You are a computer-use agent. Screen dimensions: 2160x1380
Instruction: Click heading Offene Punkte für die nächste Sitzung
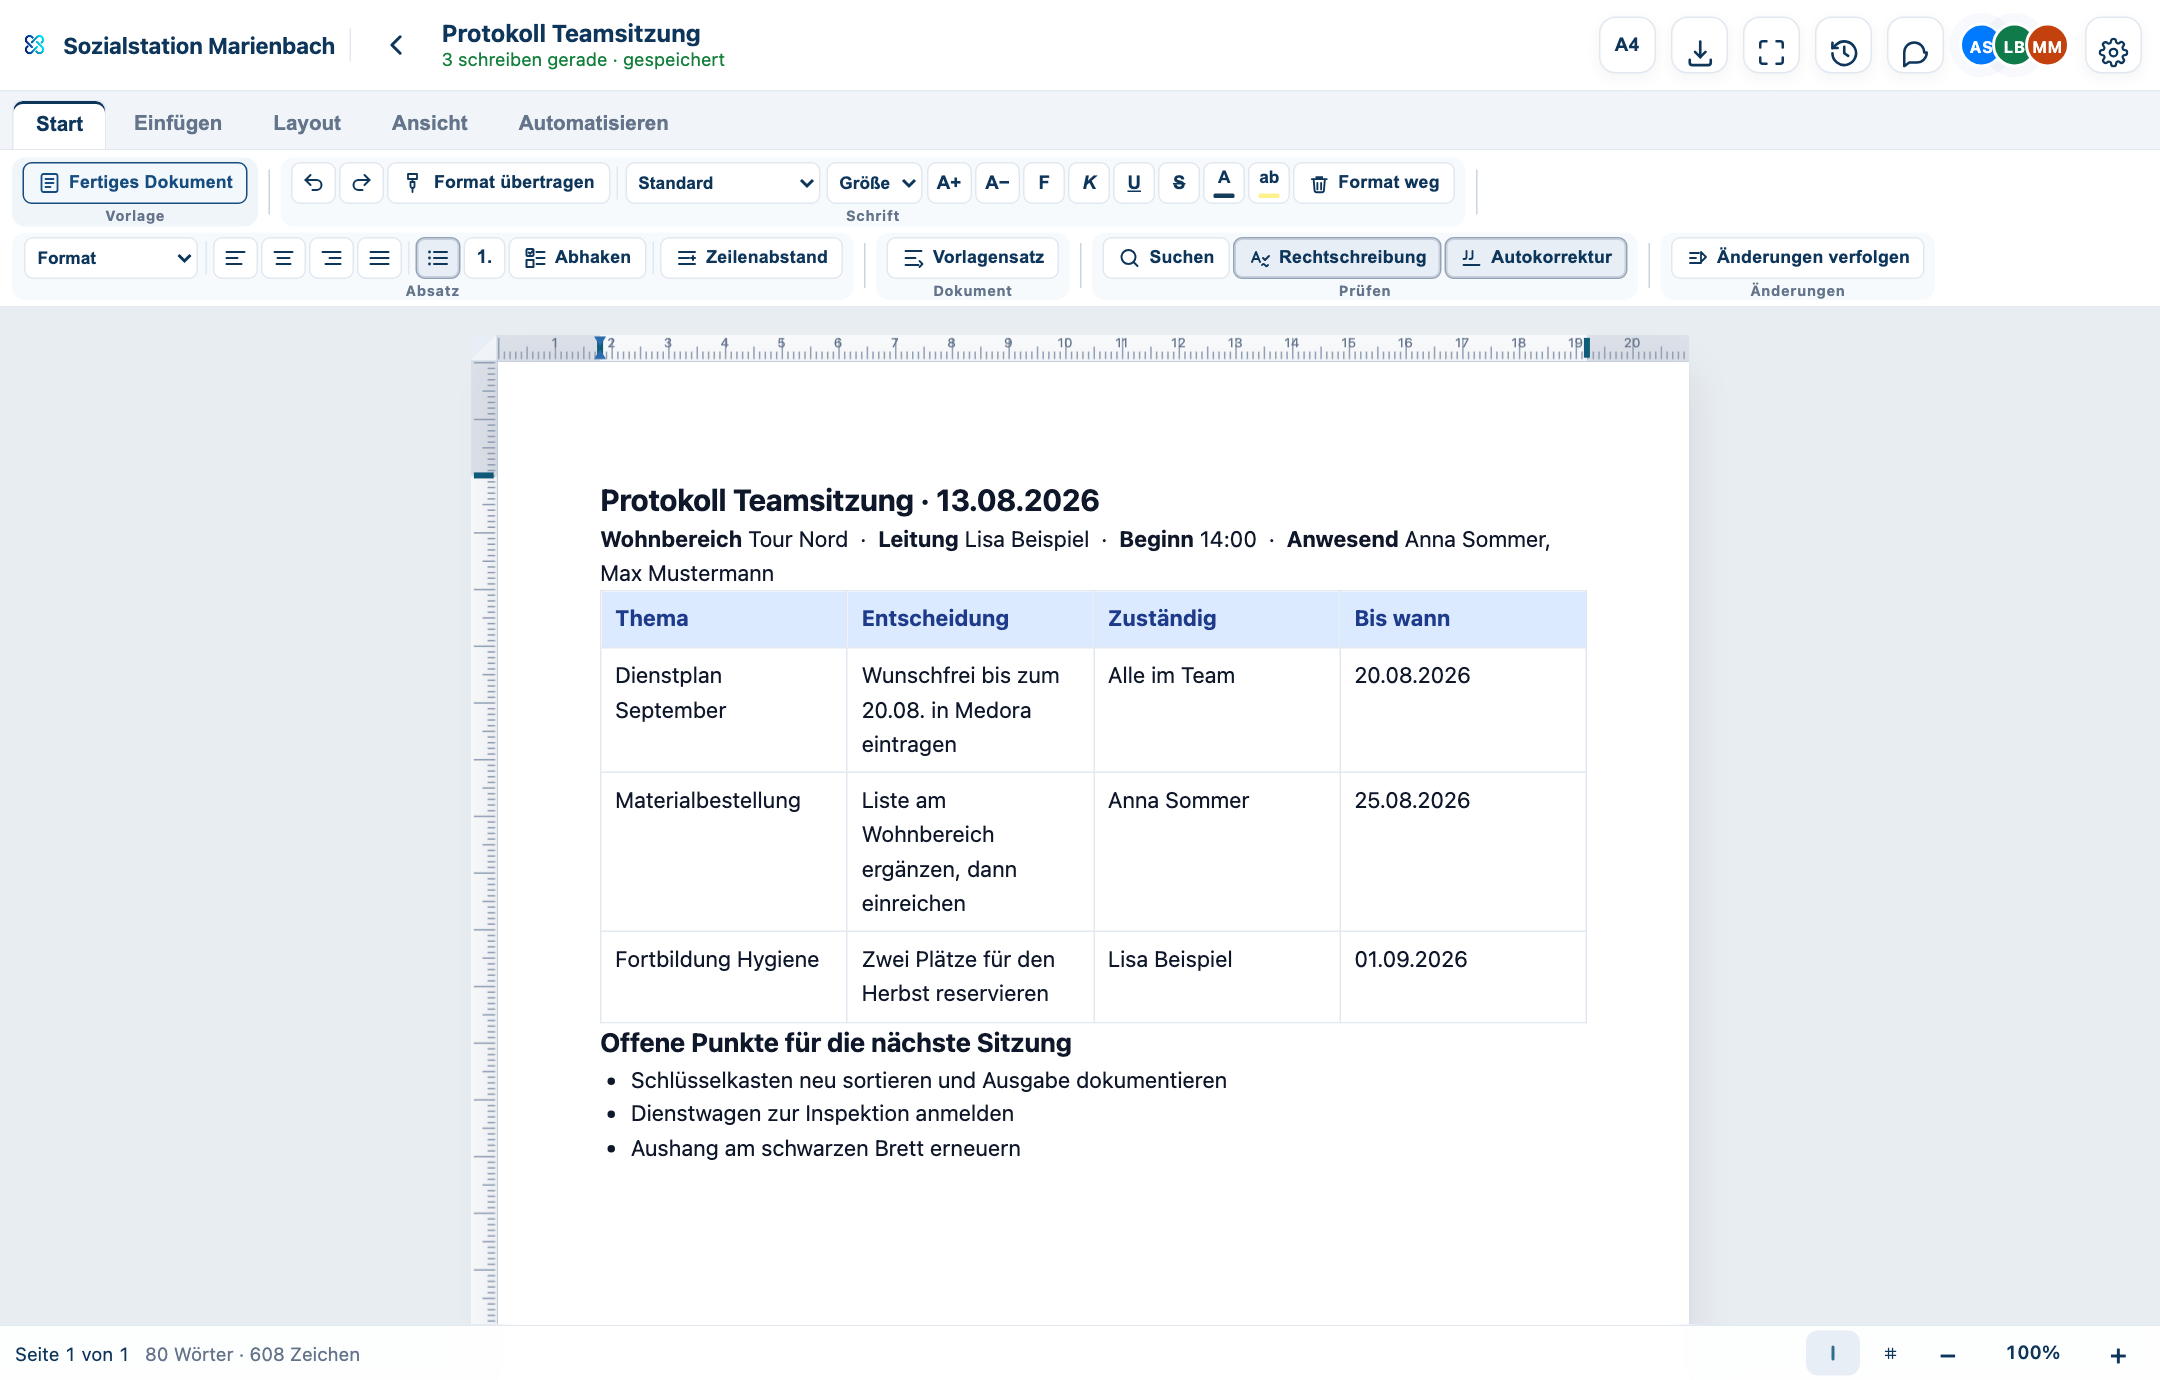coord(835,1043)
